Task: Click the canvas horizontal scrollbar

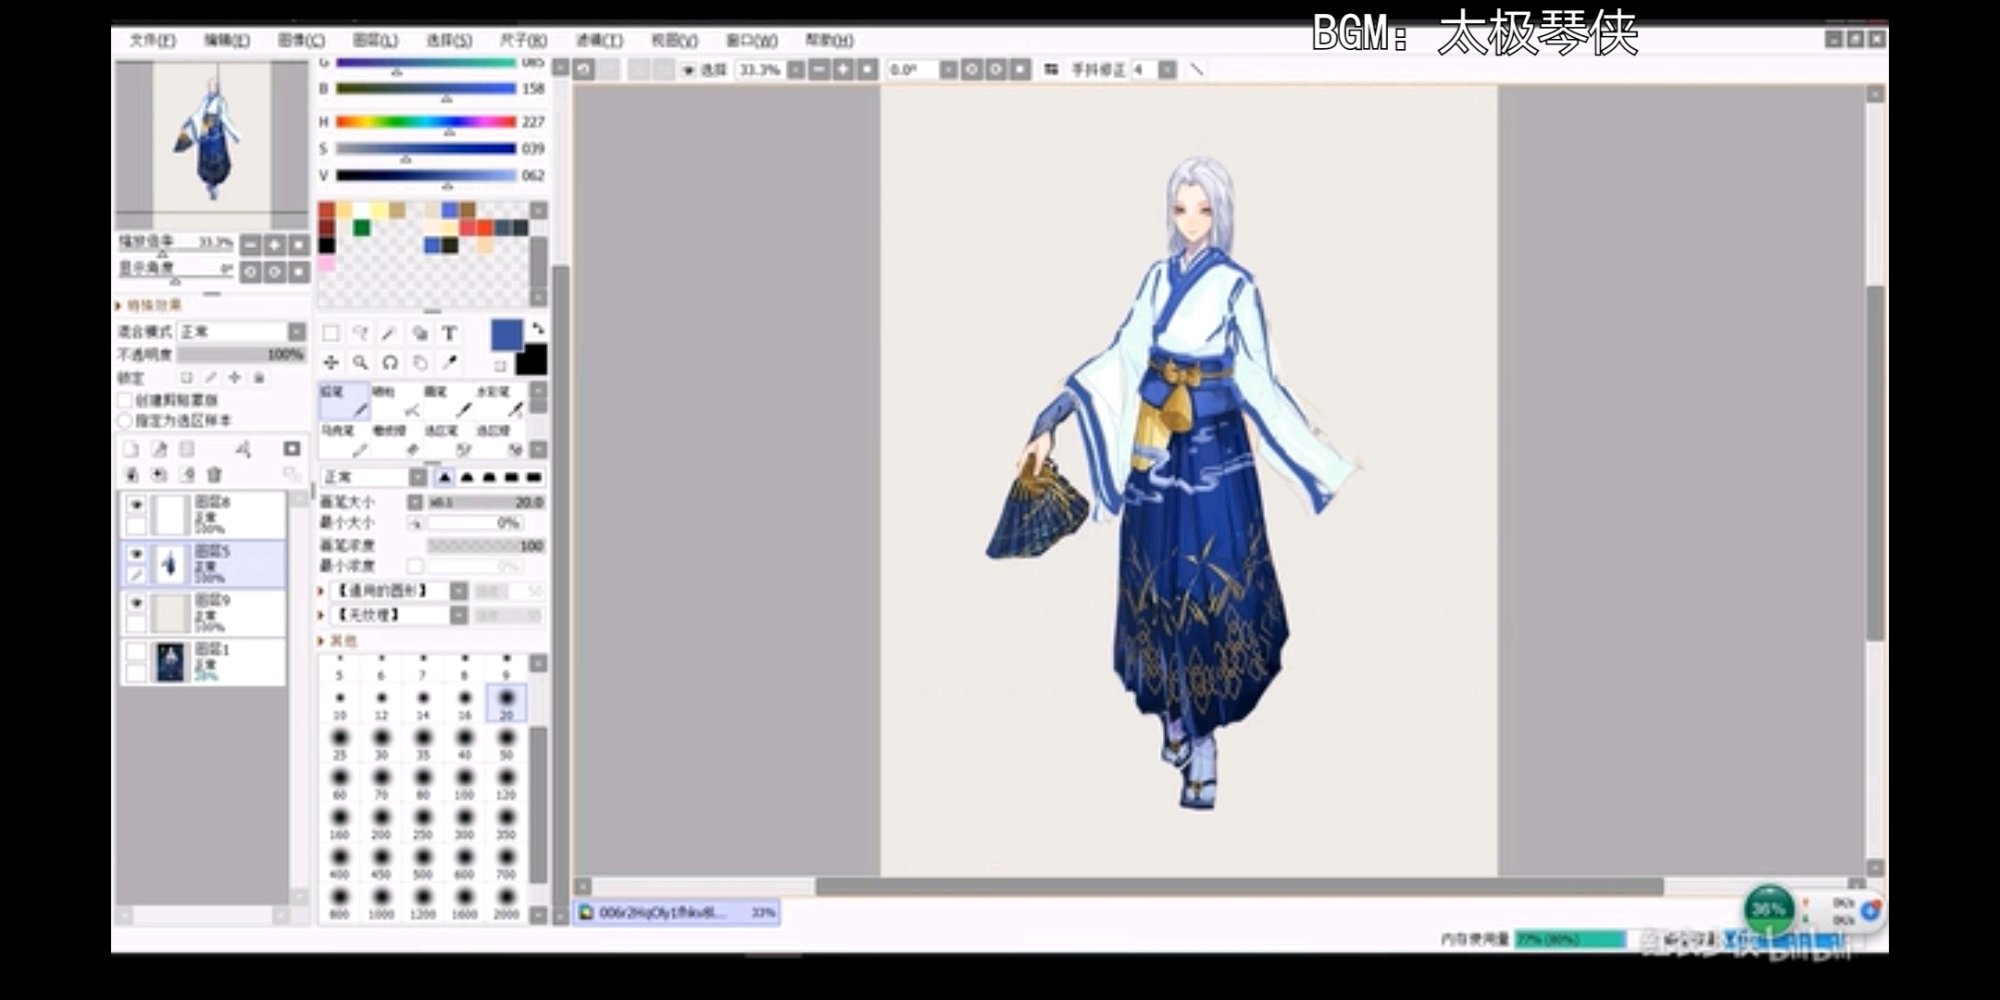Action: 1239,887
